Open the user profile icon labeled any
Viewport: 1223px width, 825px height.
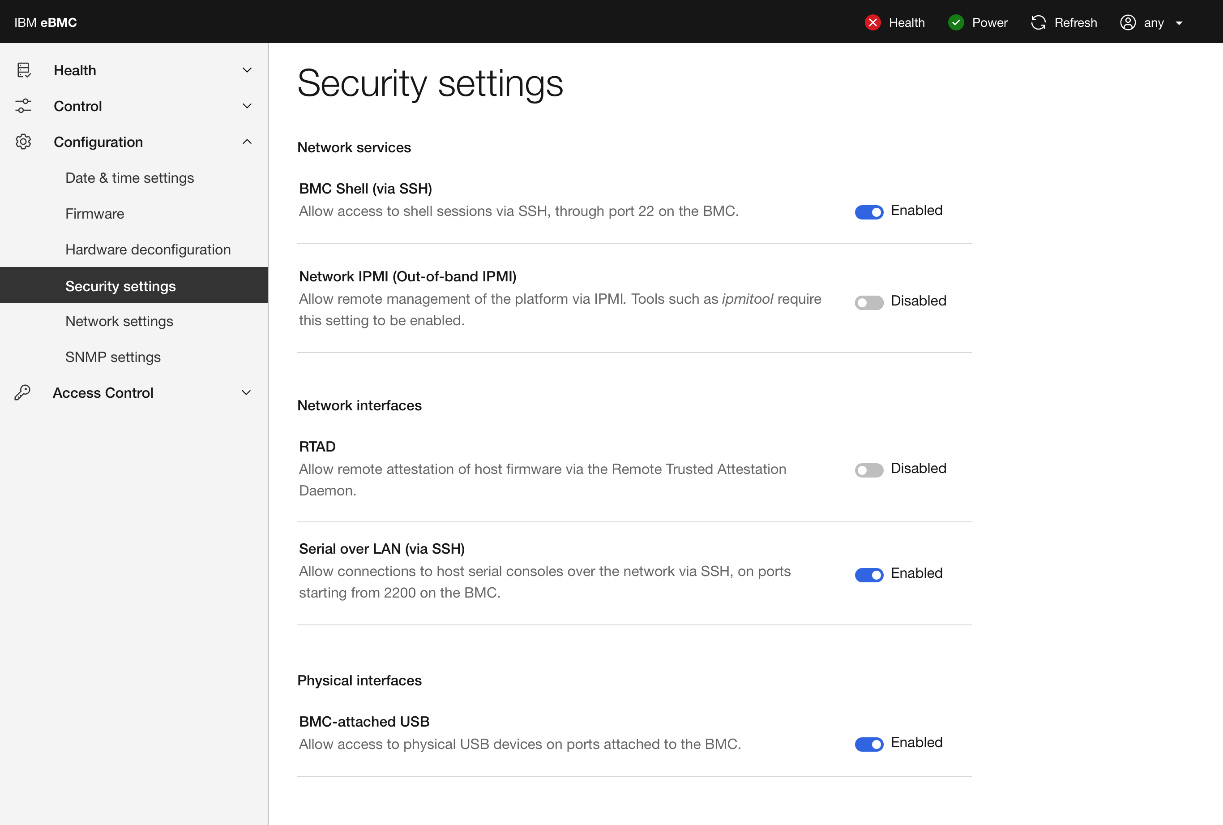(1127, 22)
